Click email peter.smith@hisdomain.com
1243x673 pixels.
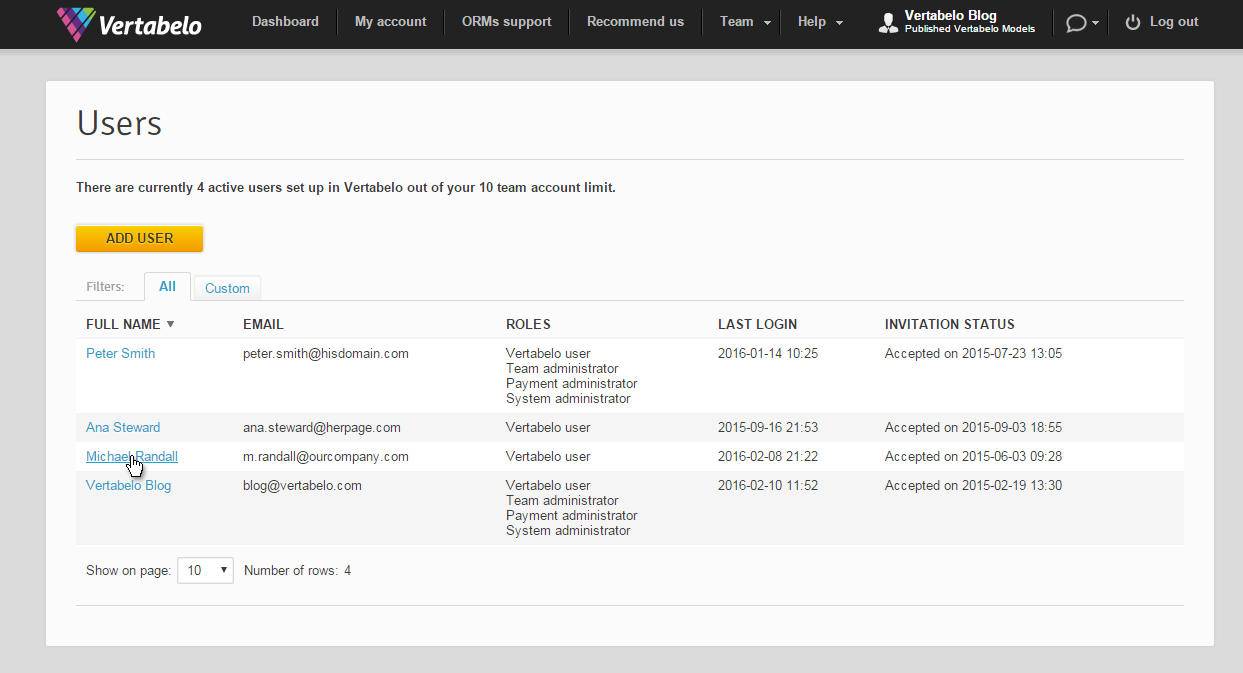click(x=326, y=353)
